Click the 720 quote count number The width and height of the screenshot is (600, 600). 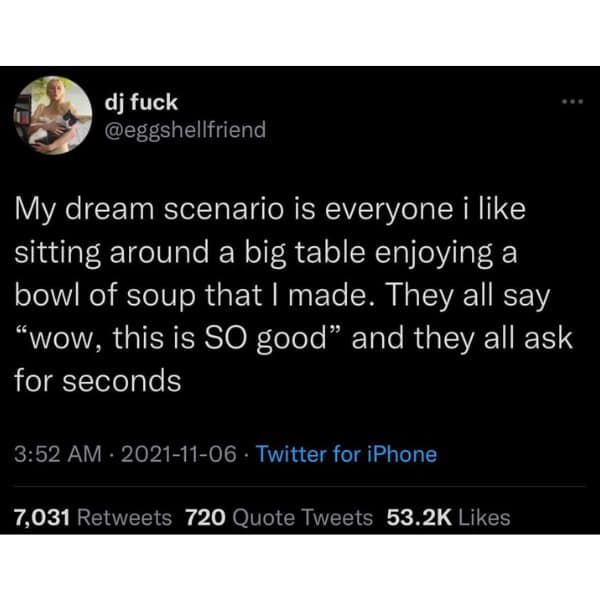[x=204, y=517]
